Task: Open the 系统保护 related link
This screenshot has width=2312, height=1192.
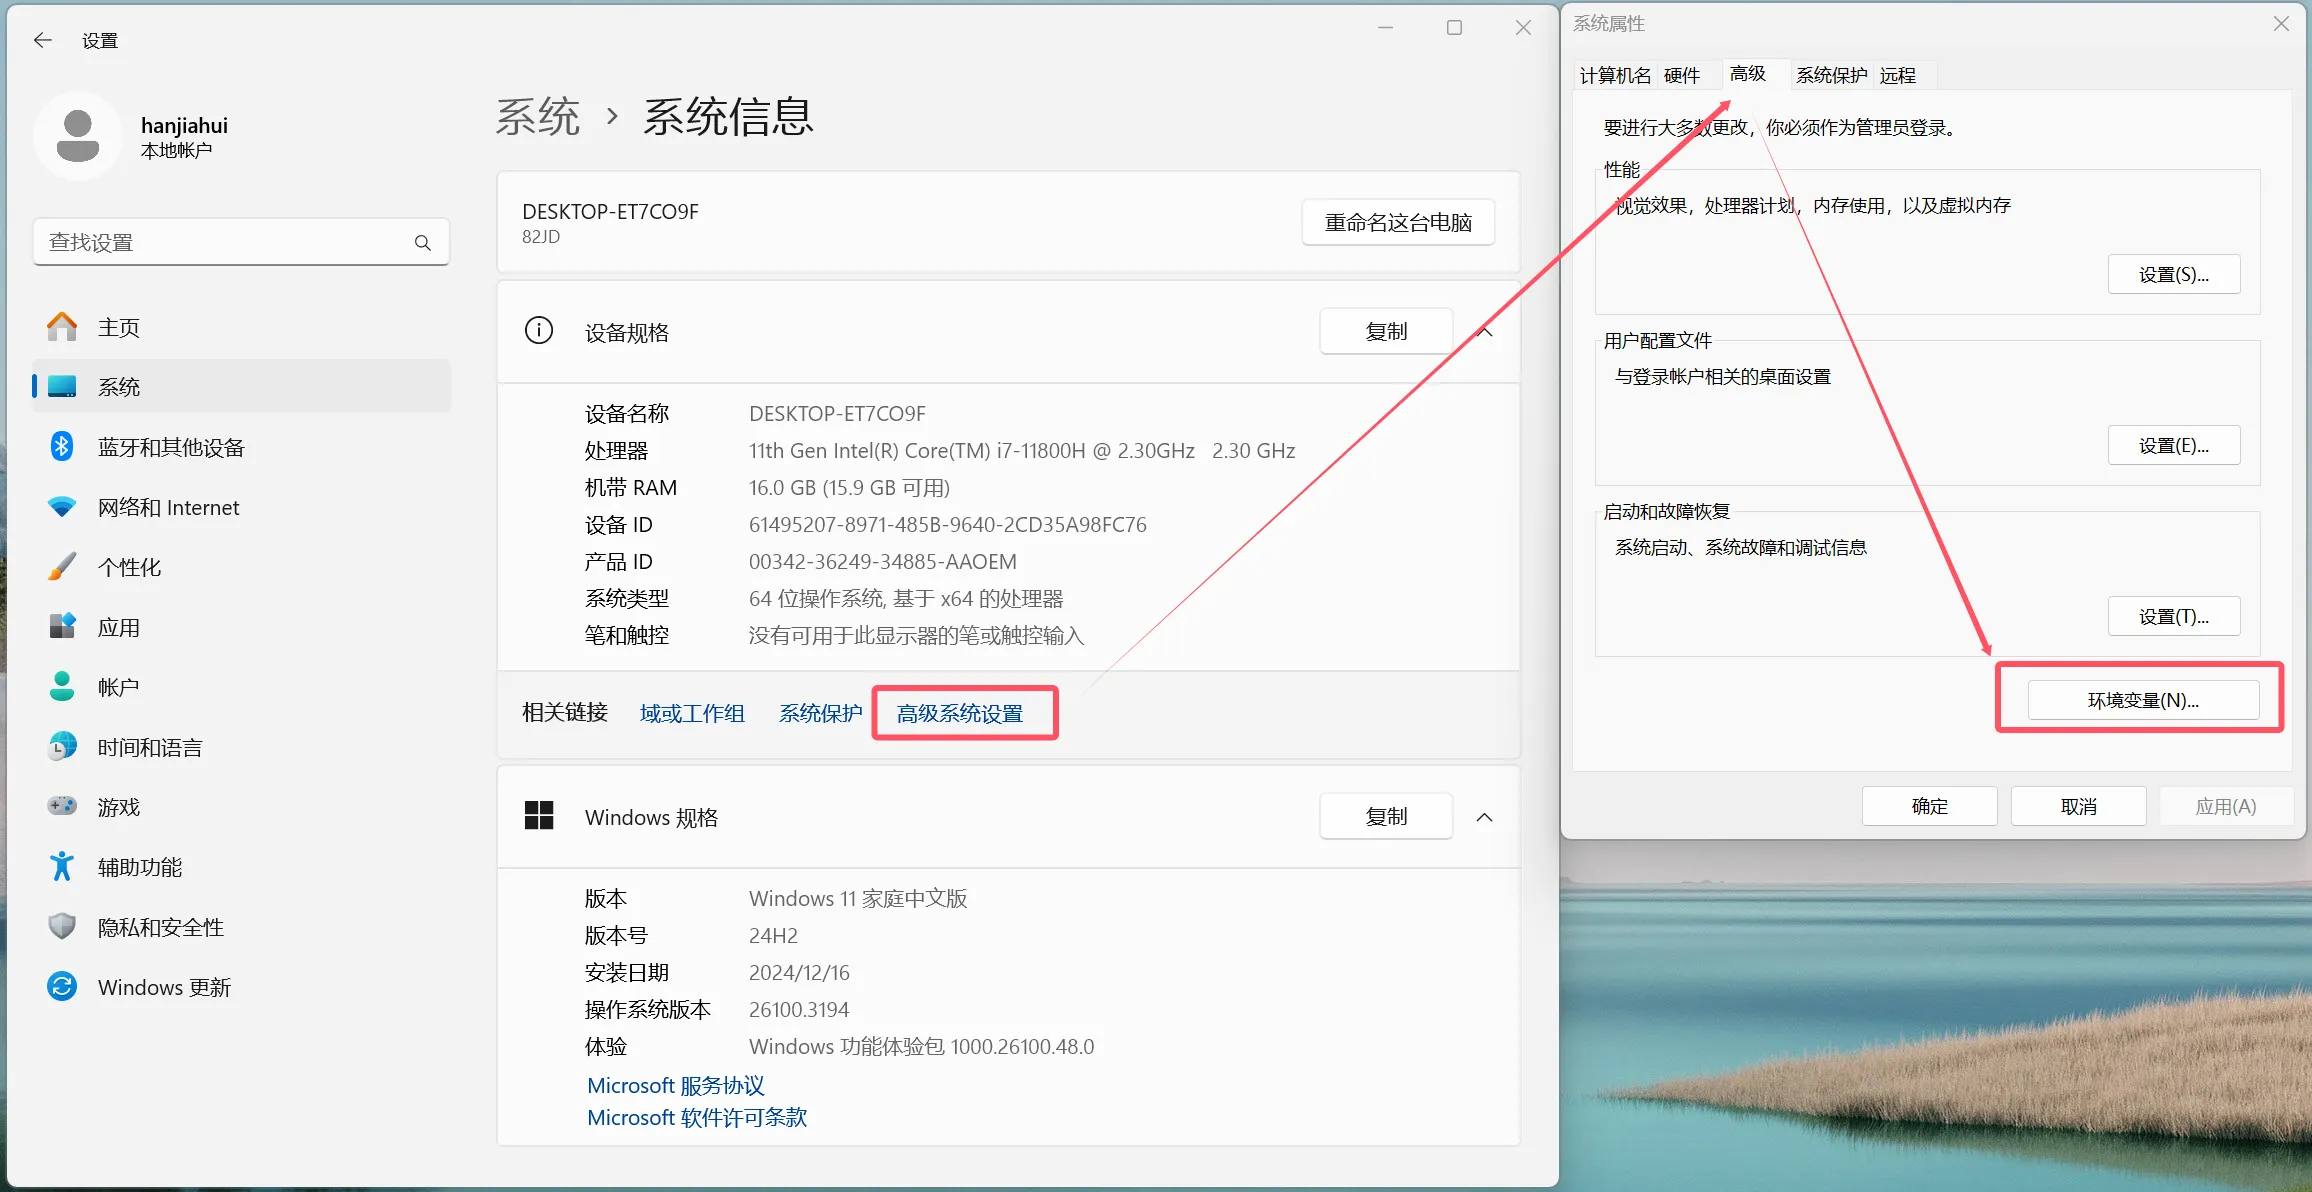Action: [820, 714]
